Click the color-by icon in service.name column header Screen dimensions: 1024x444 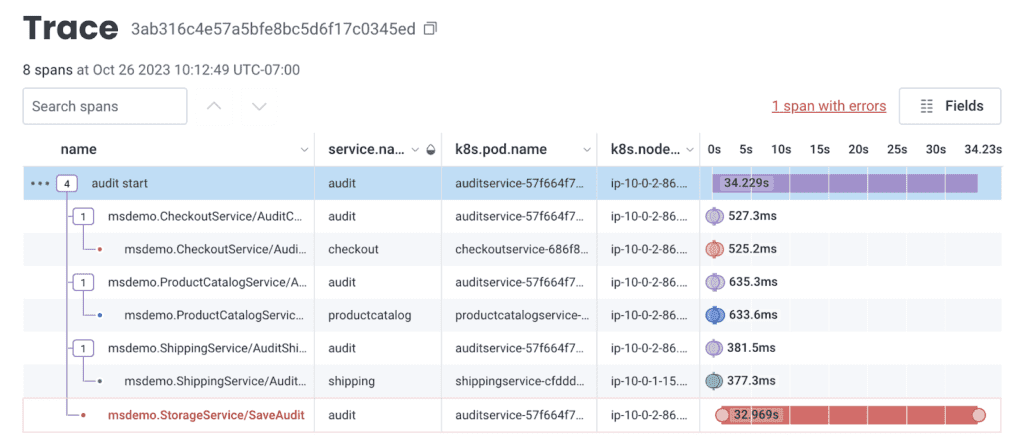tap(430, 150)
